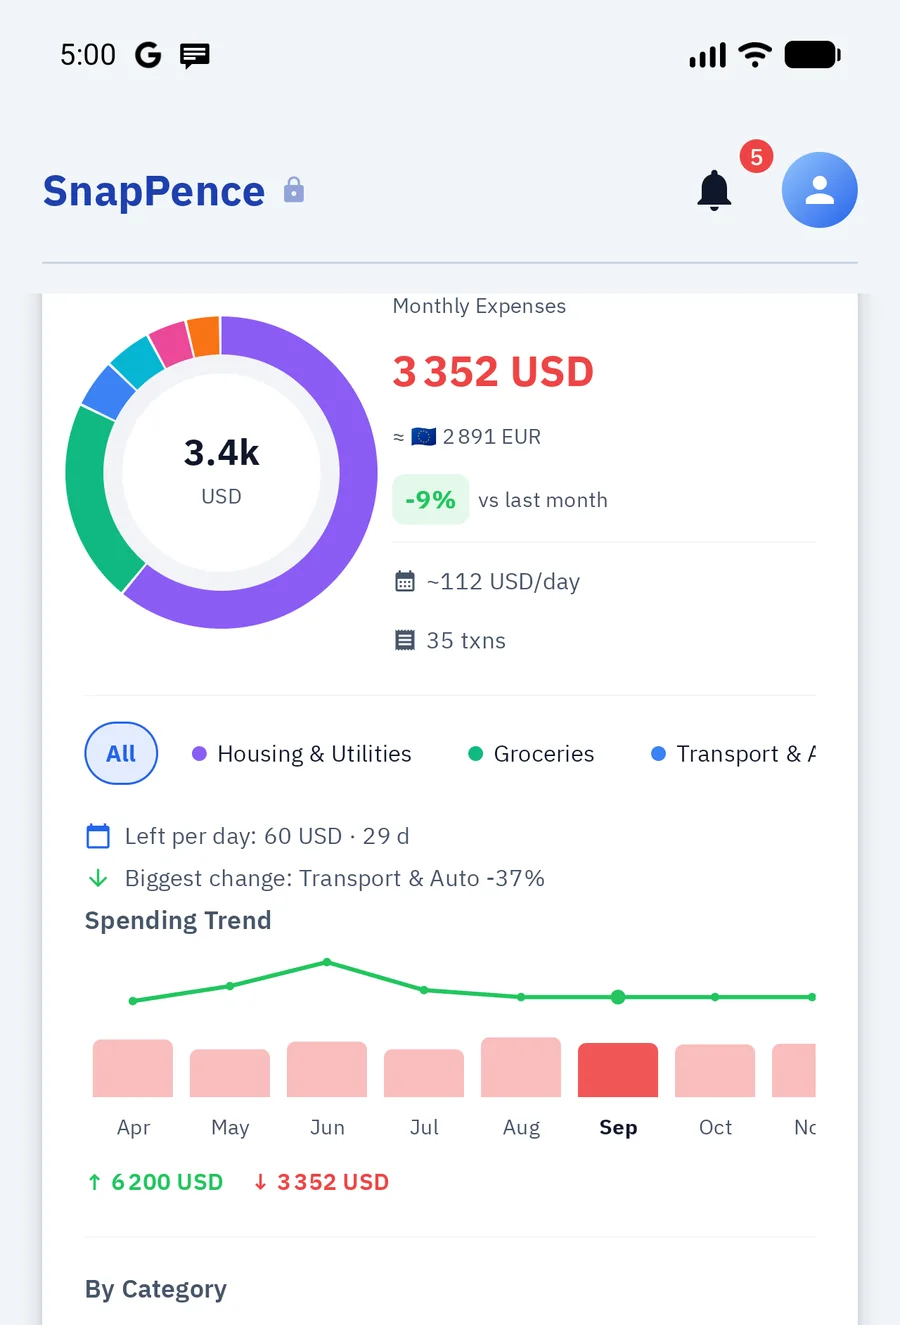Tap the Oct month label
The height and width of the screenshot is (1325, 900).
click(x=715, y=1127)
